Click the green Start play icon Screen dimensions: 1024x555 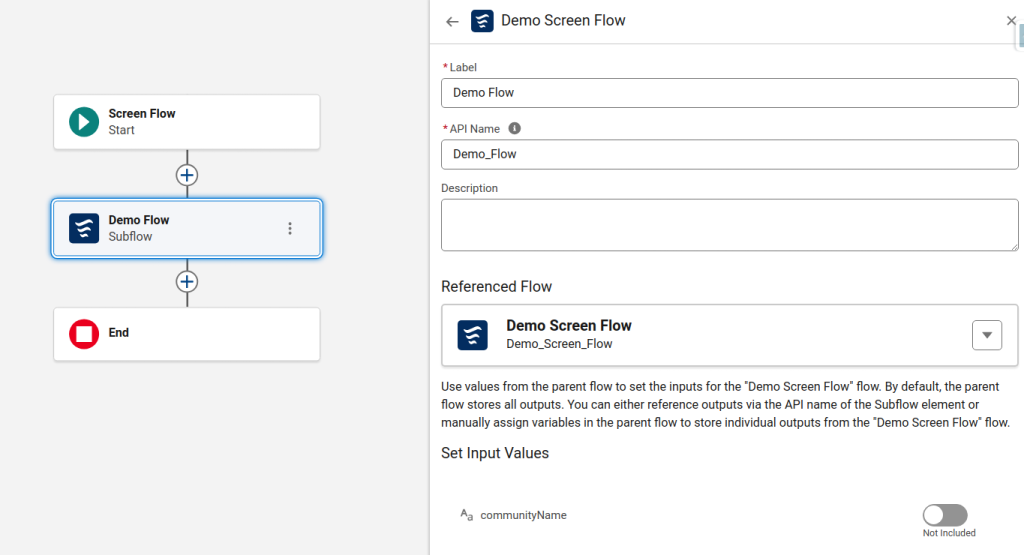tap(84, 122)
